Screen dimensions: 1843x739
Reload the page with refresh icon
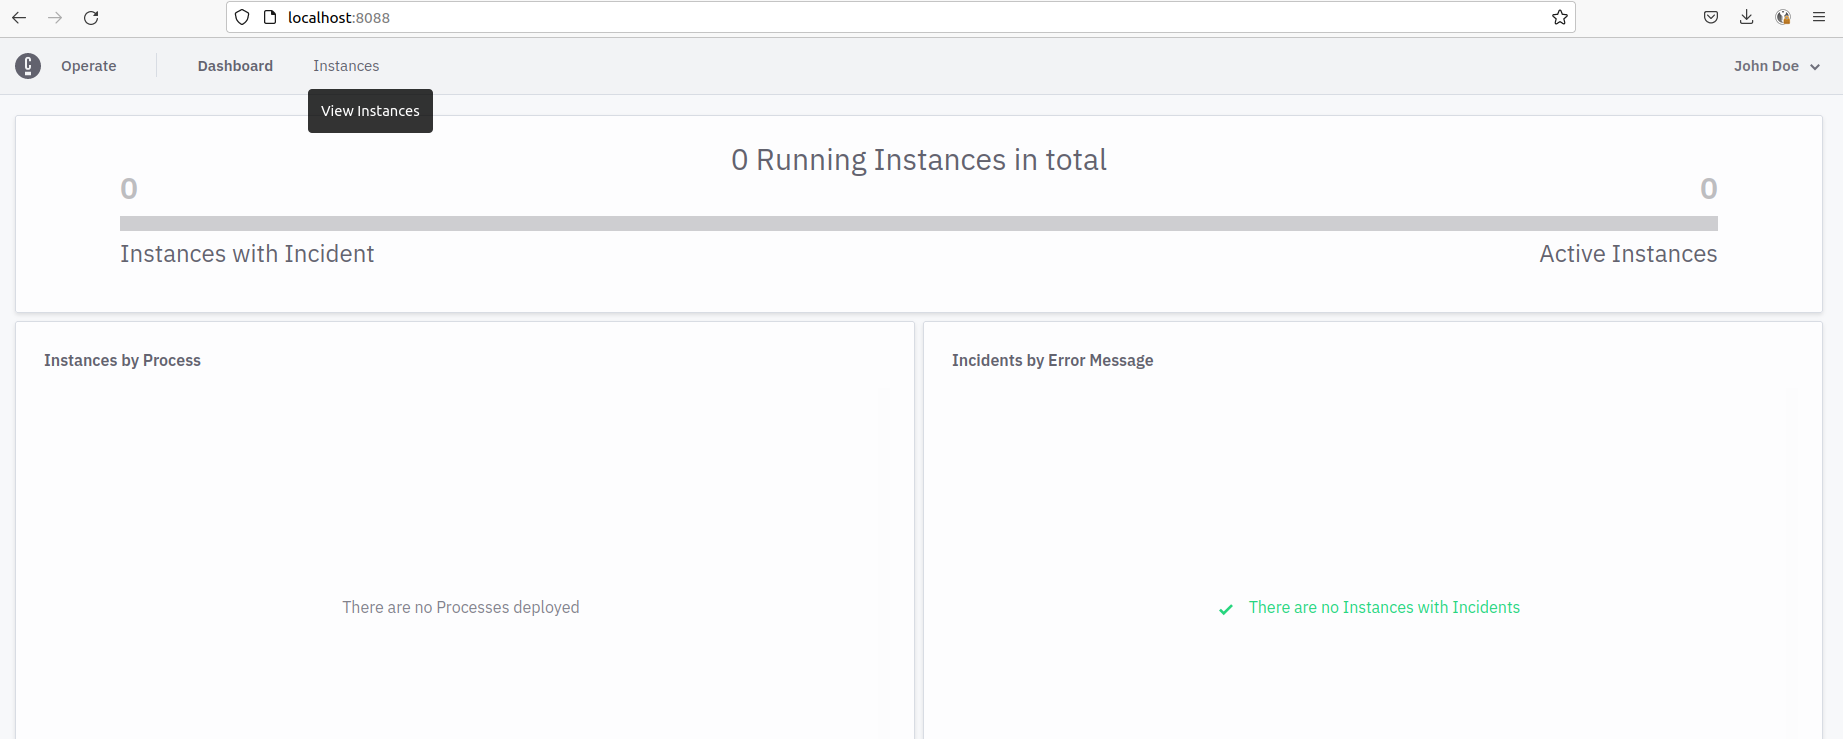pyautogui.click(x=91, y=18)
